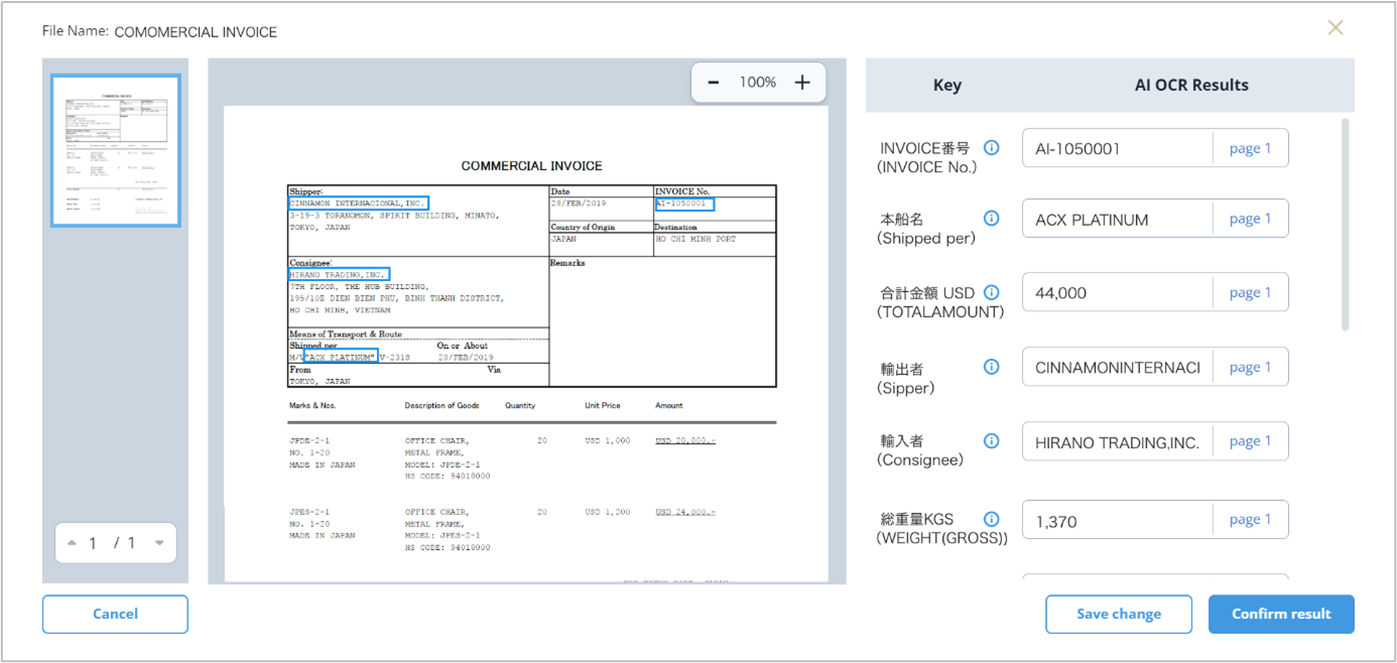Go to previous page with up arrow
The width and height of the screenshot is (1397, 663).
(72, 543)
